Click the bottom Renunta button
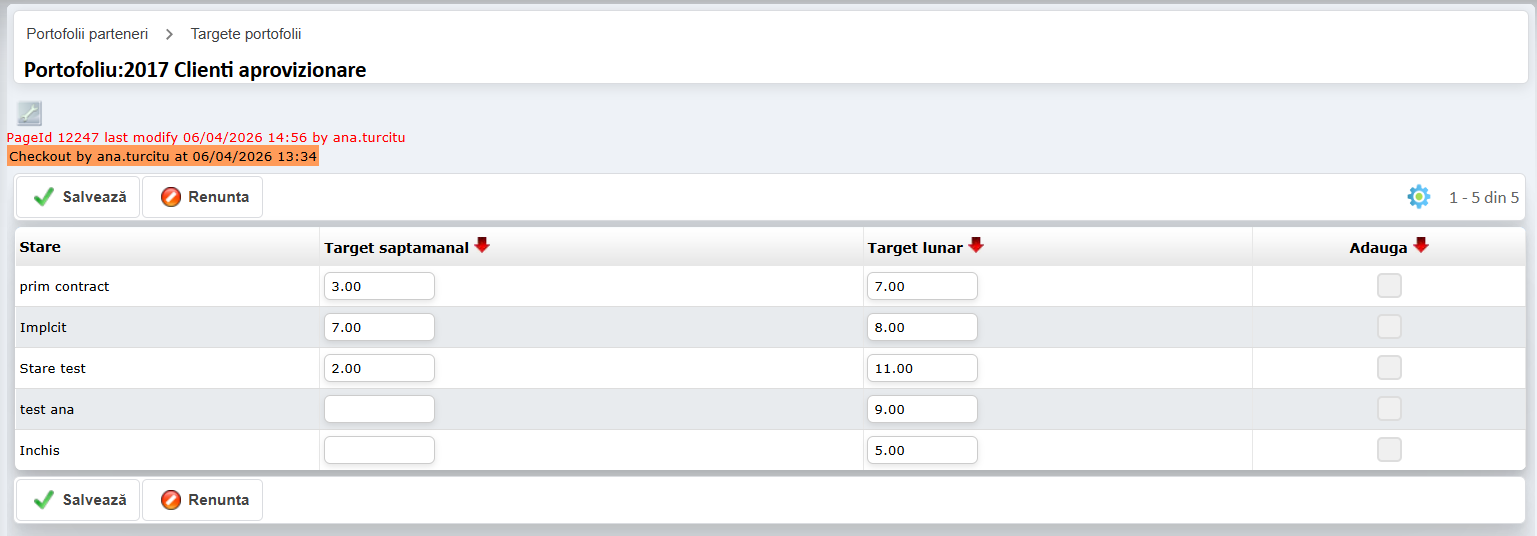1537x536 pixels. click(x=203, y=500)
